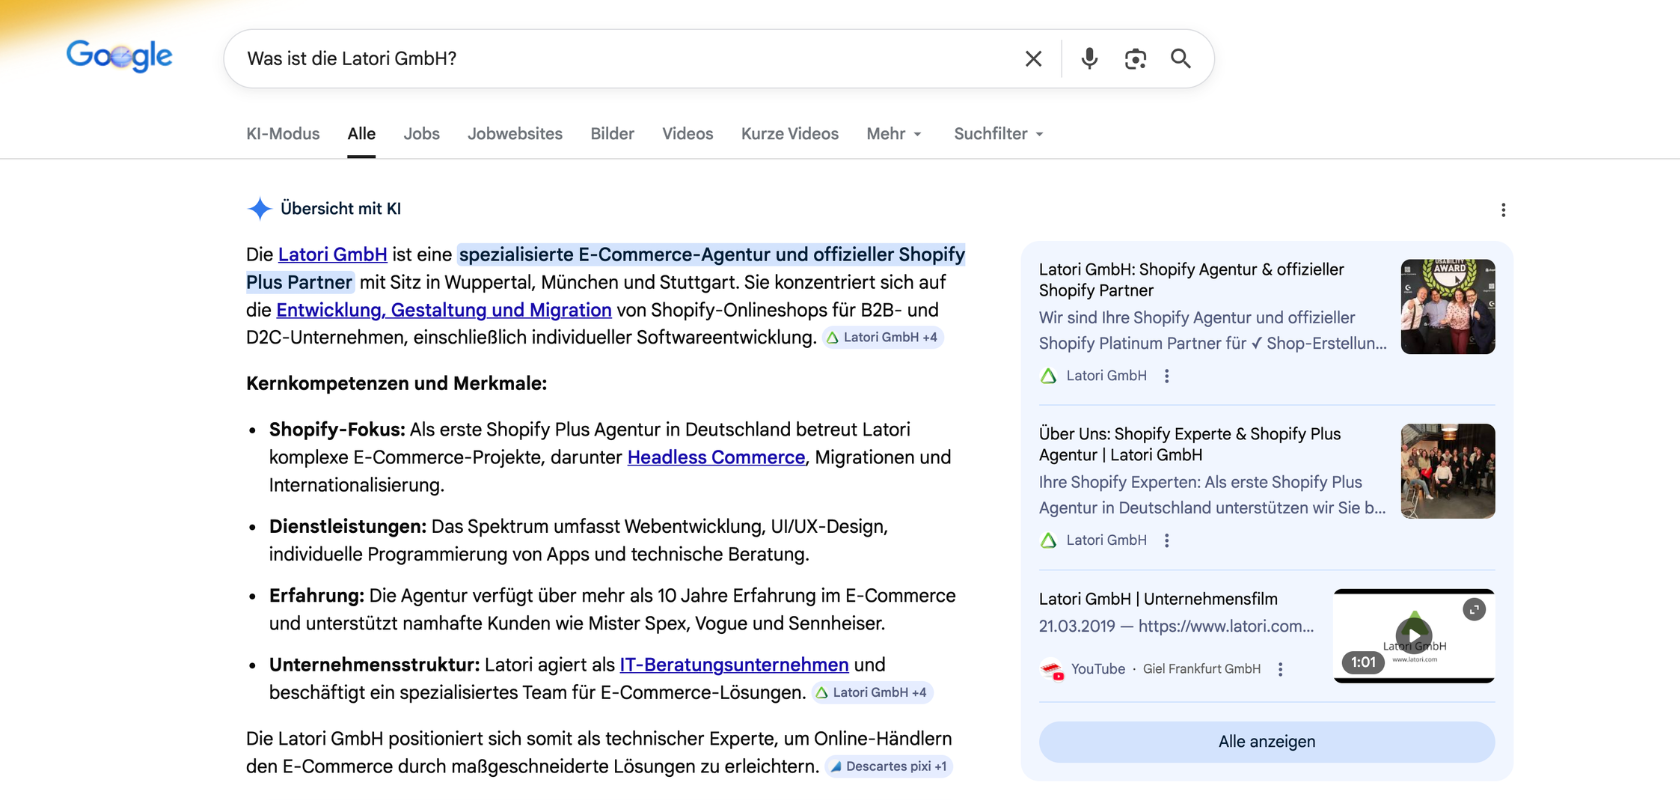The image size is (1680, 800).
Task: Start voice search with microphone icon
Action: click(x=1089, y=59)
